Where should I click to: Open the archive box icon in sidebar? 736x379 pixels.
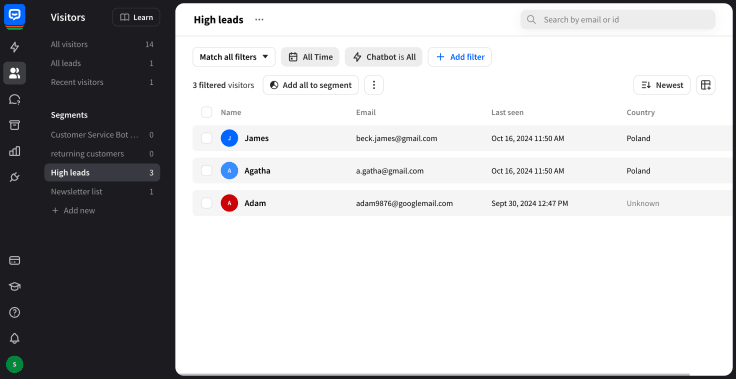(x=15, y=125)
